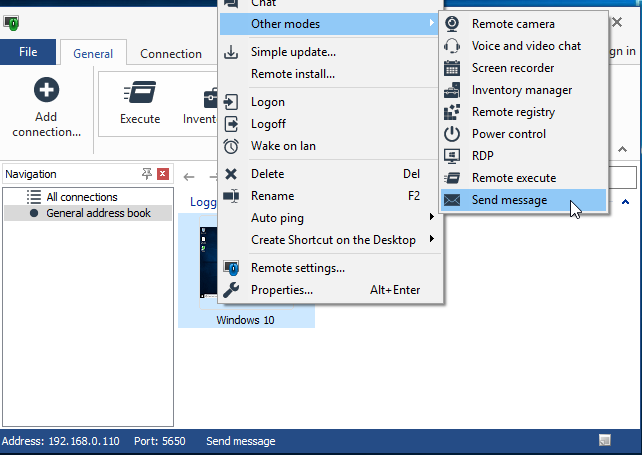
Task: Launch RDP from the submenu
Action: [x=482, y=156]
